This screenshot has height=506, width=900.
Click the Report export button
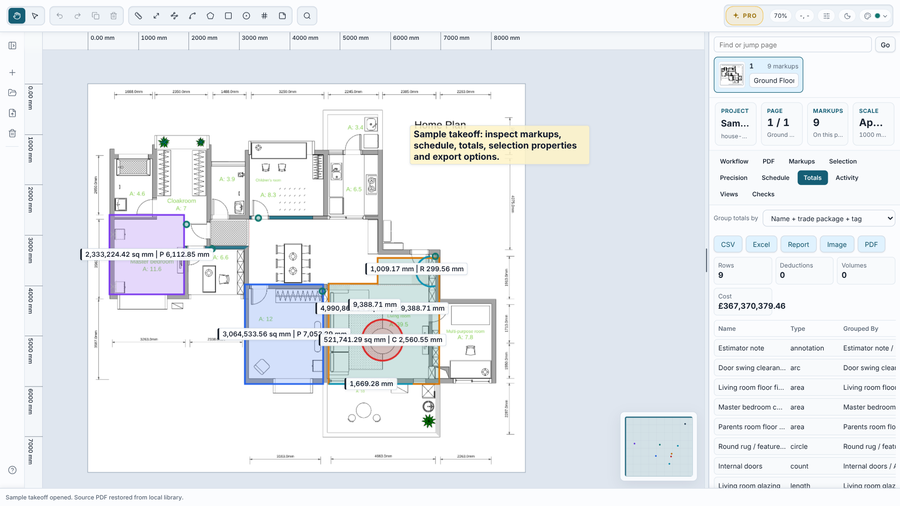click(798, 244)
